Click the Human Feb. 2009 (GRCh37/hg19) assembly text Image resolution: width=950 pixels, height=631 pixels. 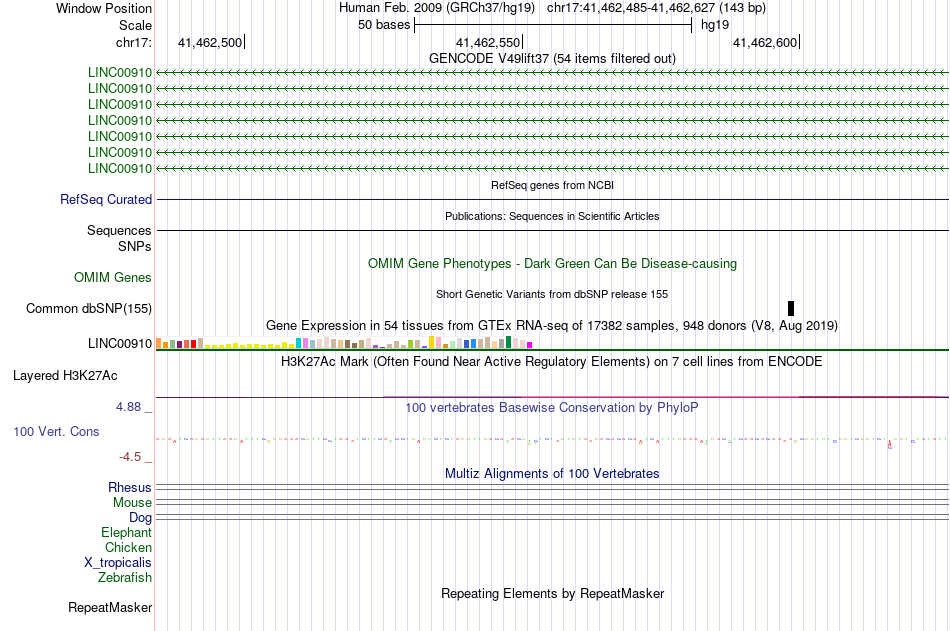pos(437,8)
